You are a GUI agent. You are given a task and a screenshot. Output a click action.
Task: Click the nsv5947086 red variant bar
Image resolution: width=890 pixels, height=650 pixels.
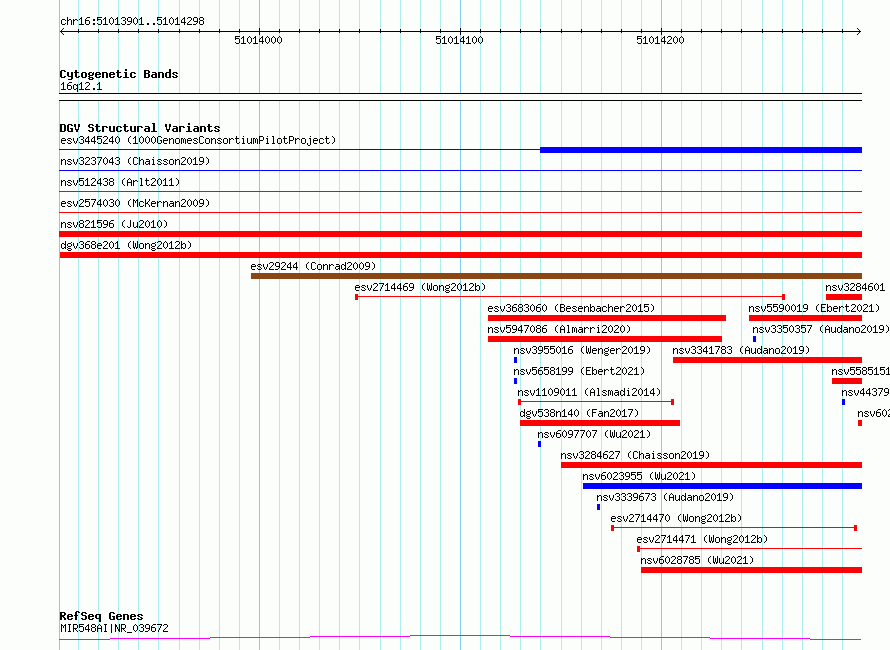pos(604,339)
